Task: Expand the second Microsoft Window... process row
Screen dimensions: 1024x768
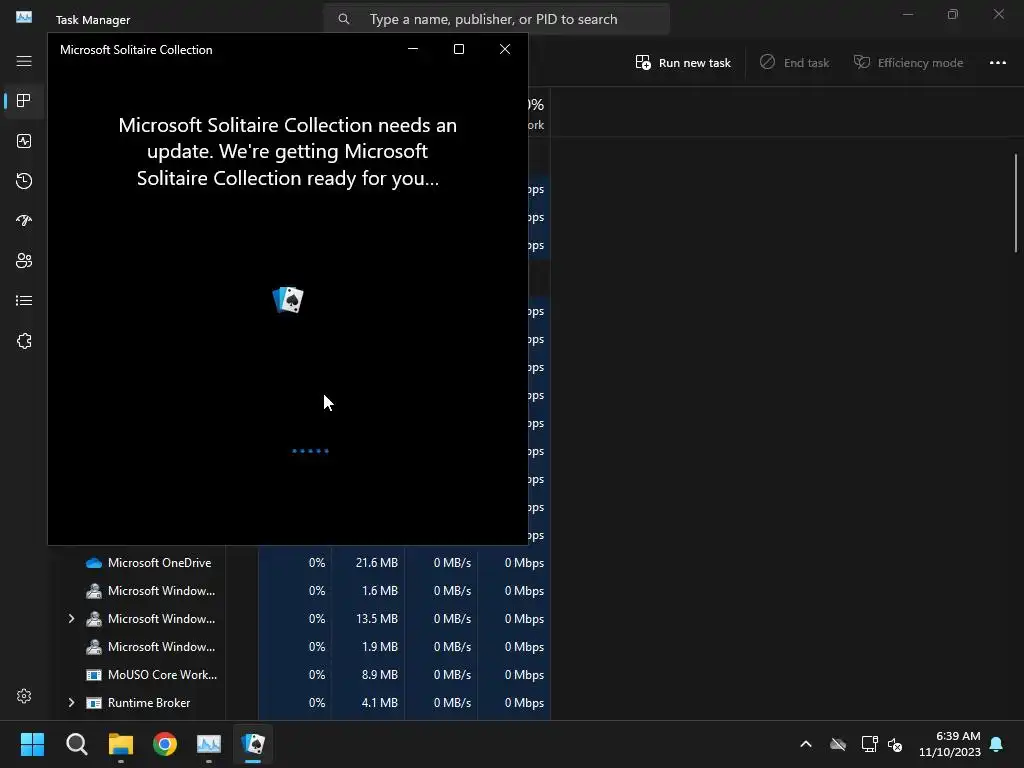Action: [71, 618]
